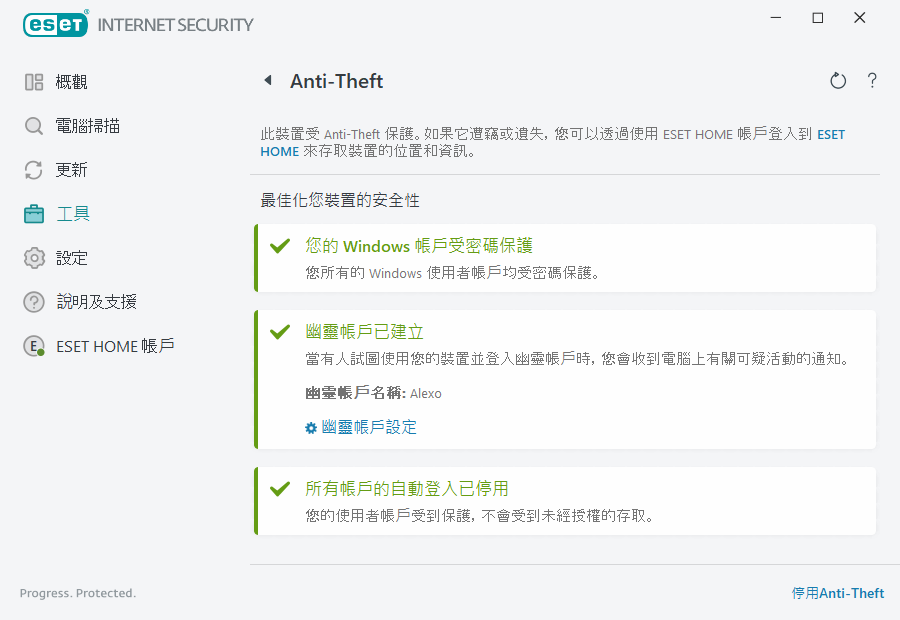Viewport: 900px width, 620px height.
Task: Open the 設定 menu item
Action: tap(72, 258)
